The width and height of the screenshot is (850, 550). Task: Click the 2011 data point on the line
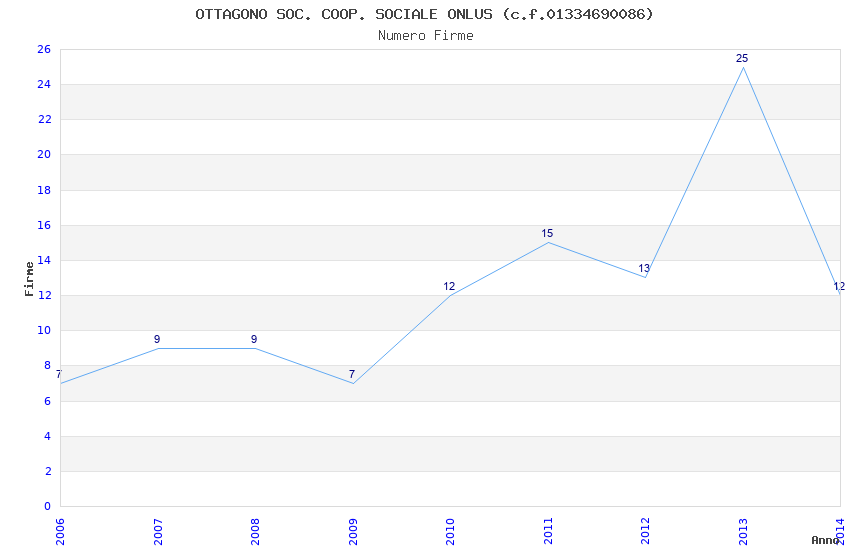[x=548, y=242]
